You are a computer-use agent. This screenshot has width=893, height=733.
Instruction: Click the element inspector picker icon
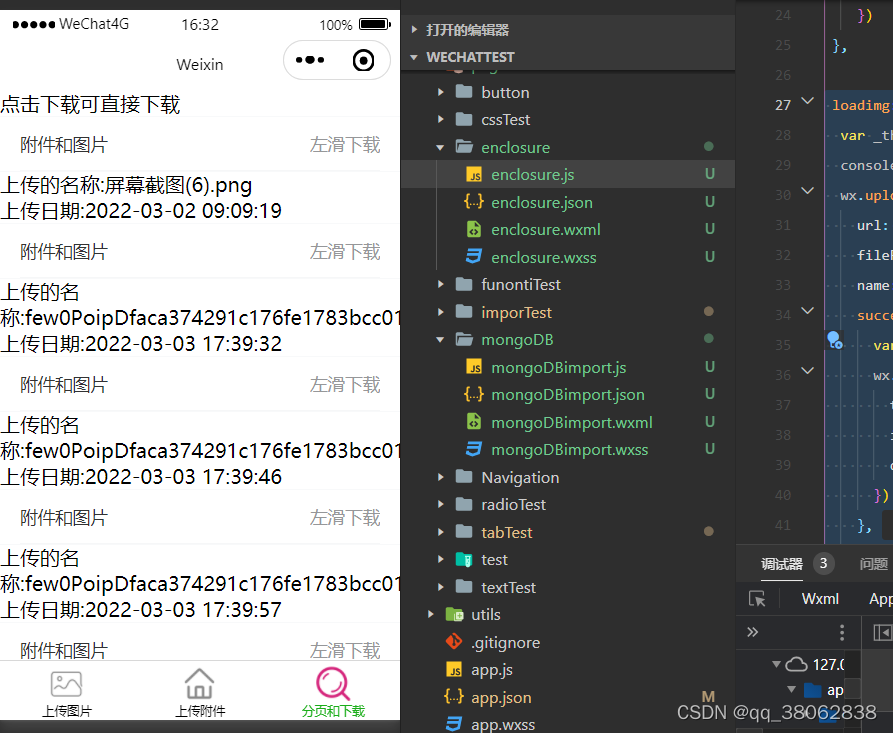757,599
